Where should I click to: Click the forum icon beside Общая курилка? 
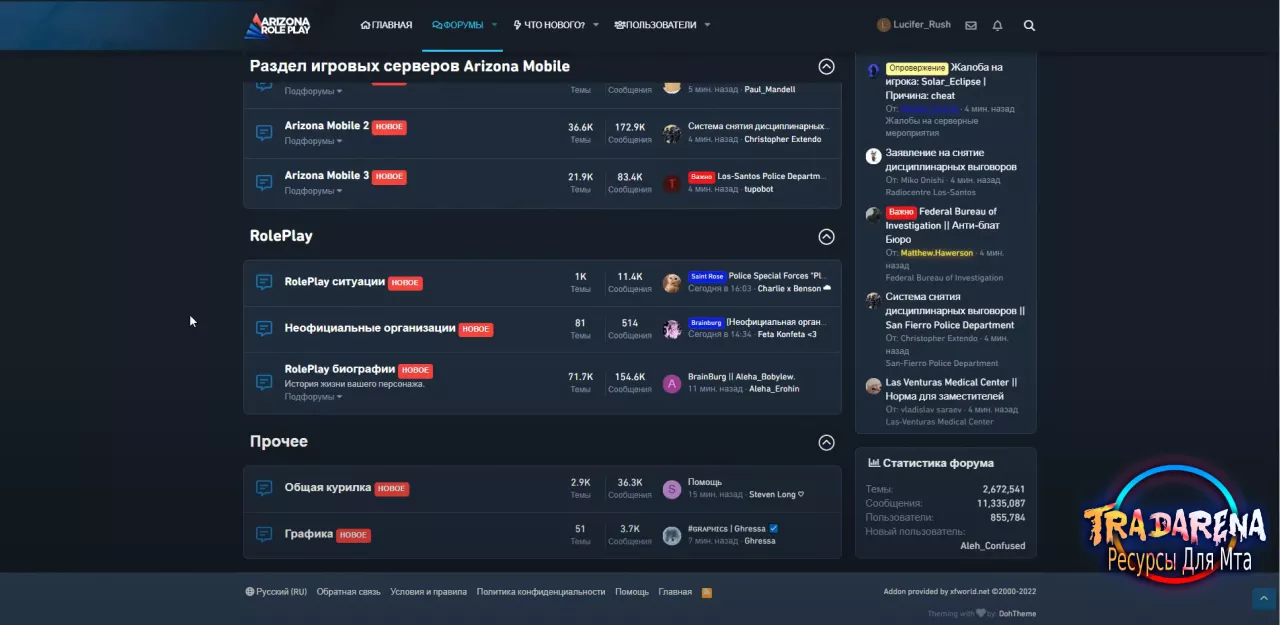[x=264, y=488]
